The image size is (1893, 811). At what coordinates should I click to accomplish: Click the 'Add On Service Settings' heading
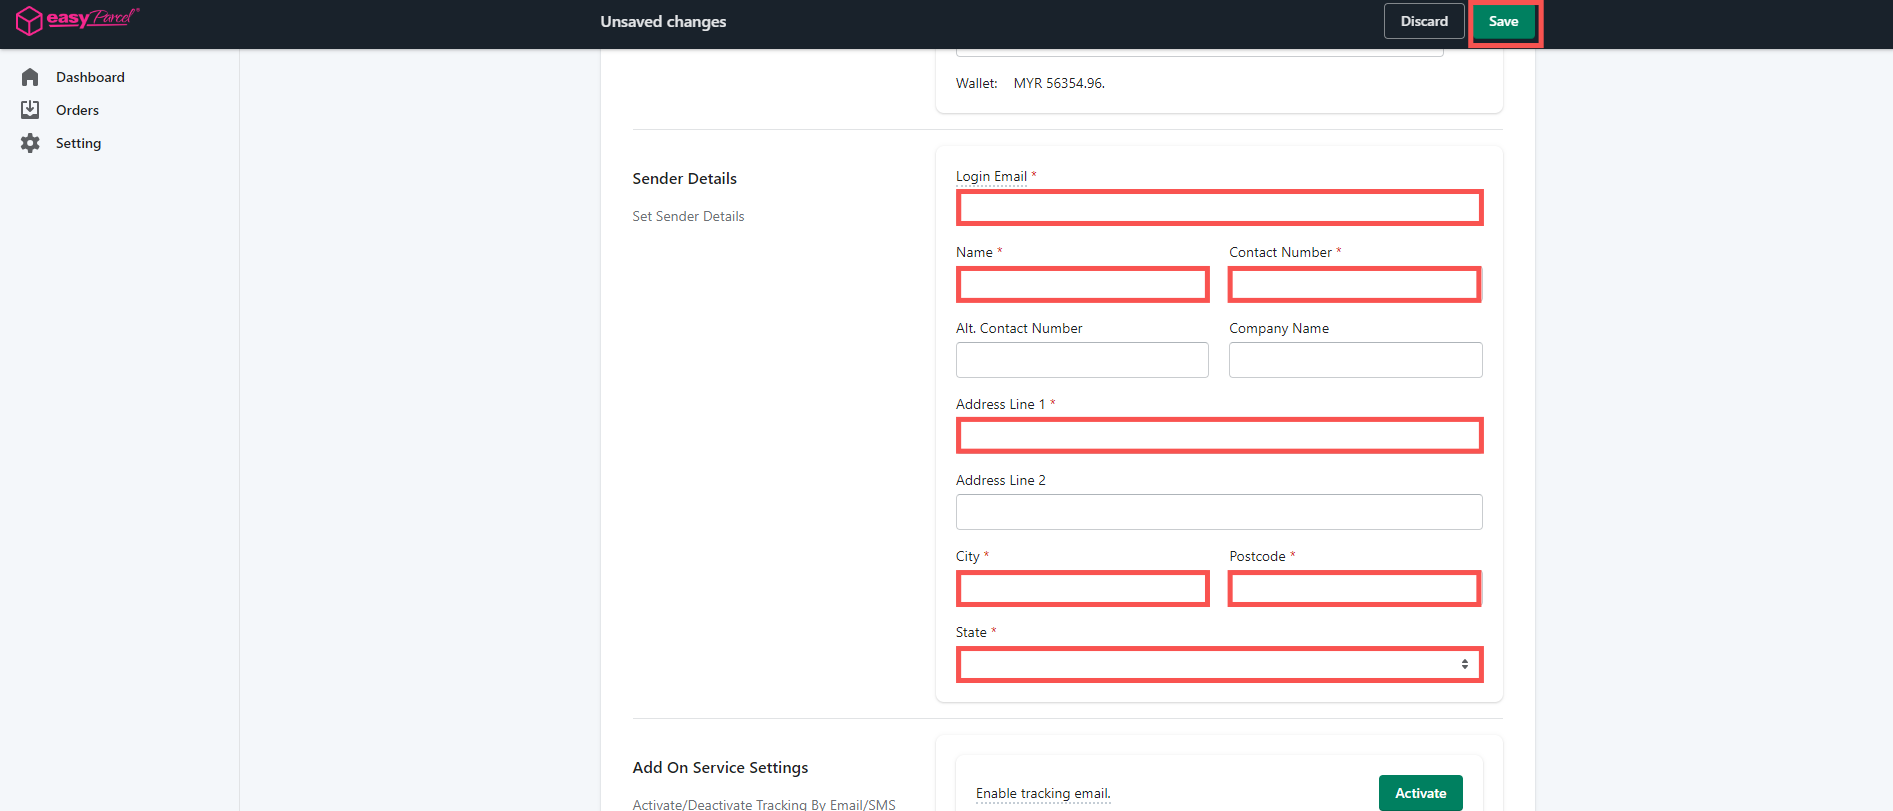720,767
